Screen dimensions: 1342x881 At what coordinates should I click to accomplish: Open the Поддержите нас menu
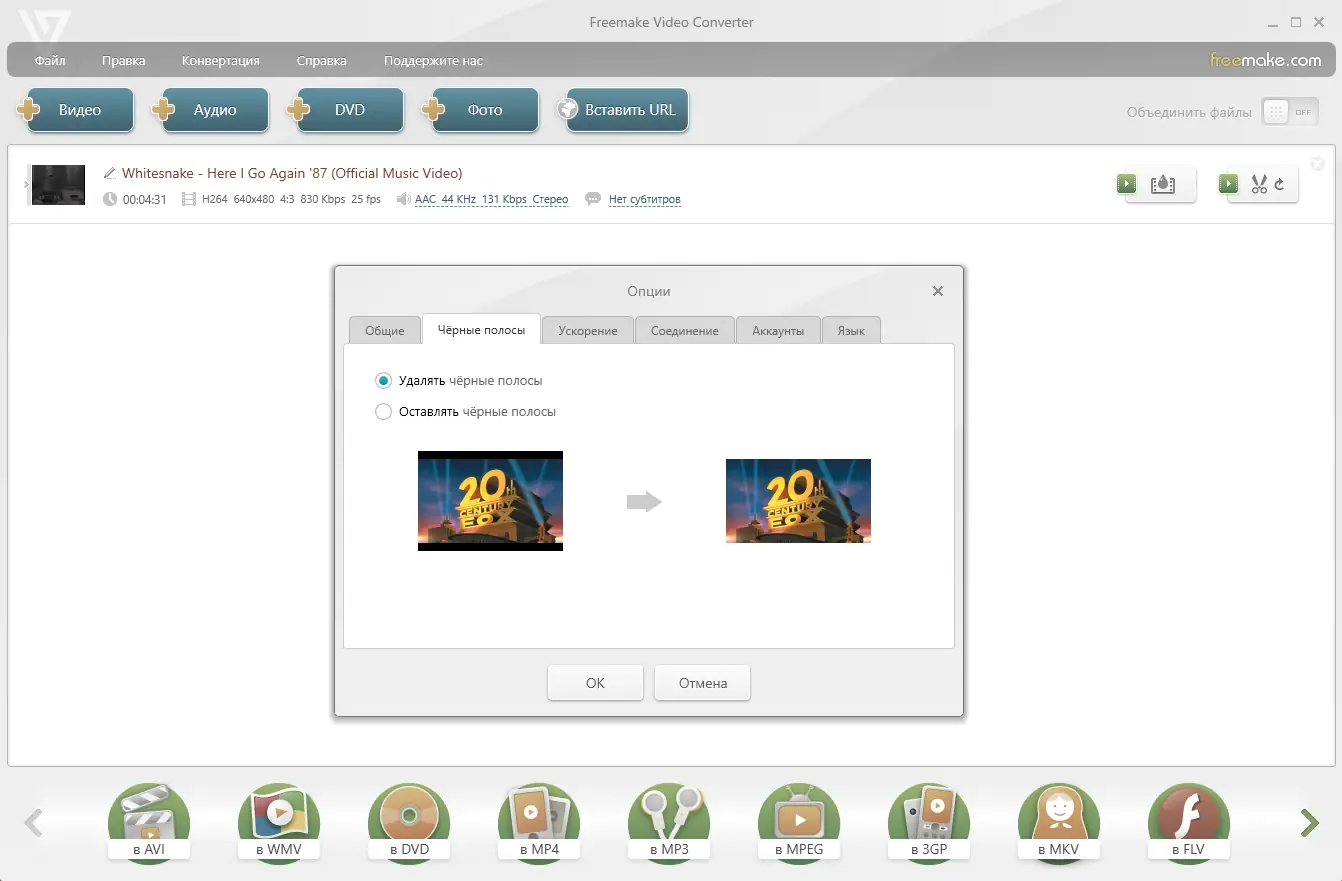pyautogui.click(x=433, y=61)
